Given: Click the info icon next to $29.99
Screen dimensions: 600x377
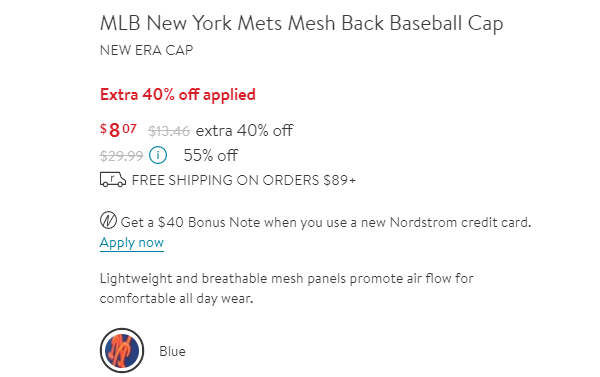Looking at the screenshot, I should click(158, 155).
